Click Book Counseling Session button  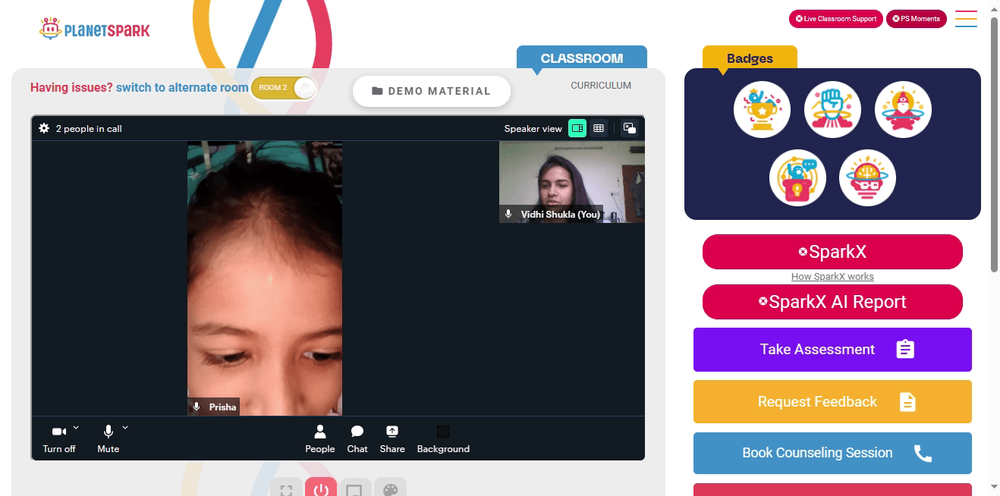point(832,453)
